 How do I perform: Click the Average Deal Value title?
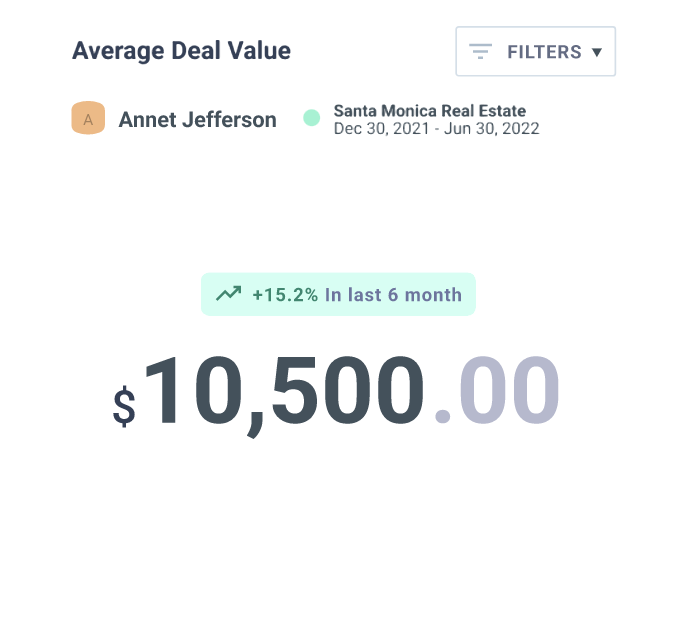(x=181, y=51)
